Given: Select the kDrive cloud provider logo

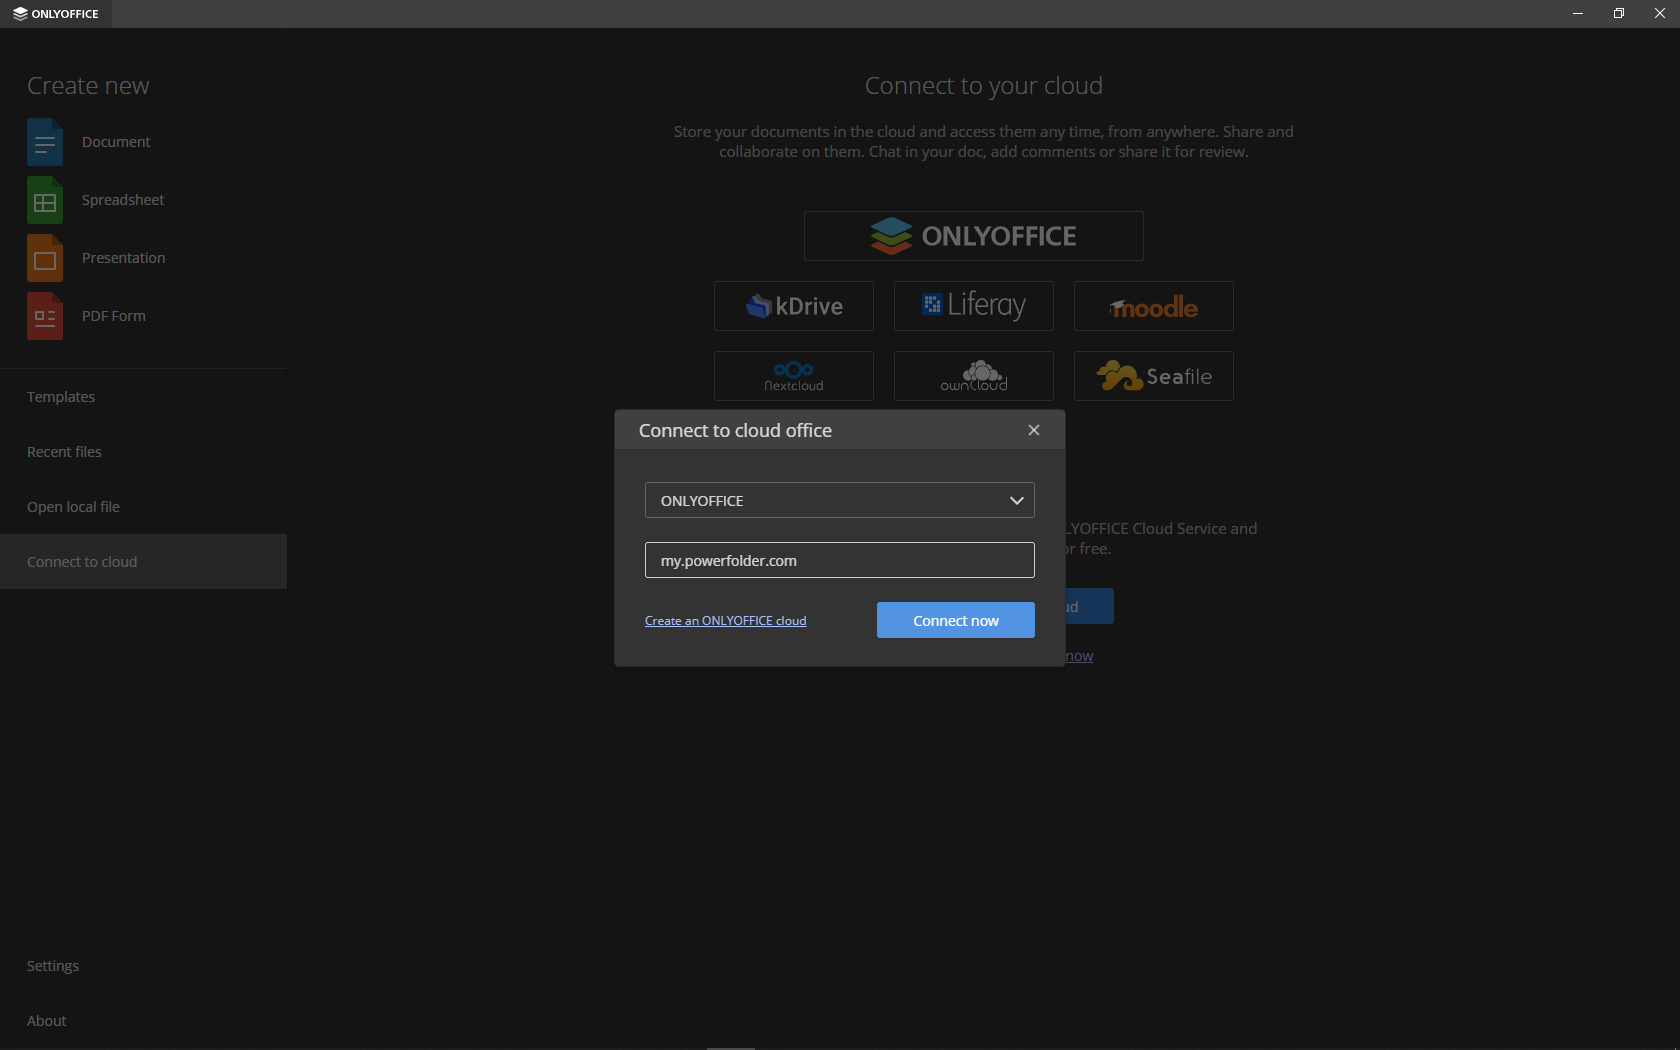Looking at the screenshot, I should point(793,306).
